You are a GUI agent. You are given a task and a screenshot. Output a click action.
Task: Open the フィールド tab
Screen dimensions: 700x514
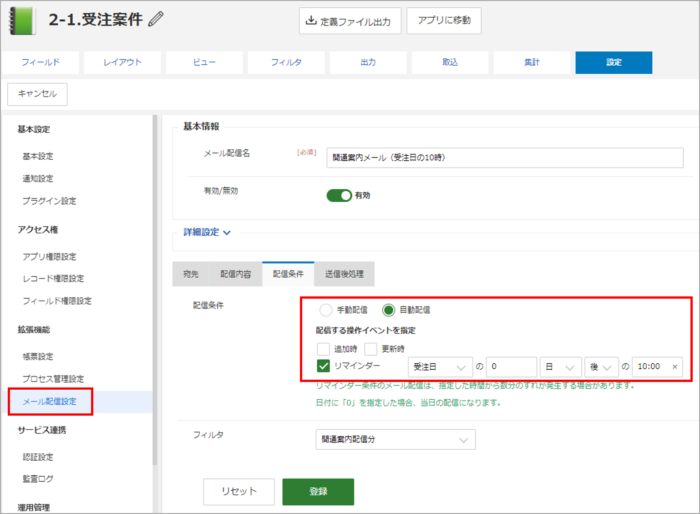[x=41, y=63]
